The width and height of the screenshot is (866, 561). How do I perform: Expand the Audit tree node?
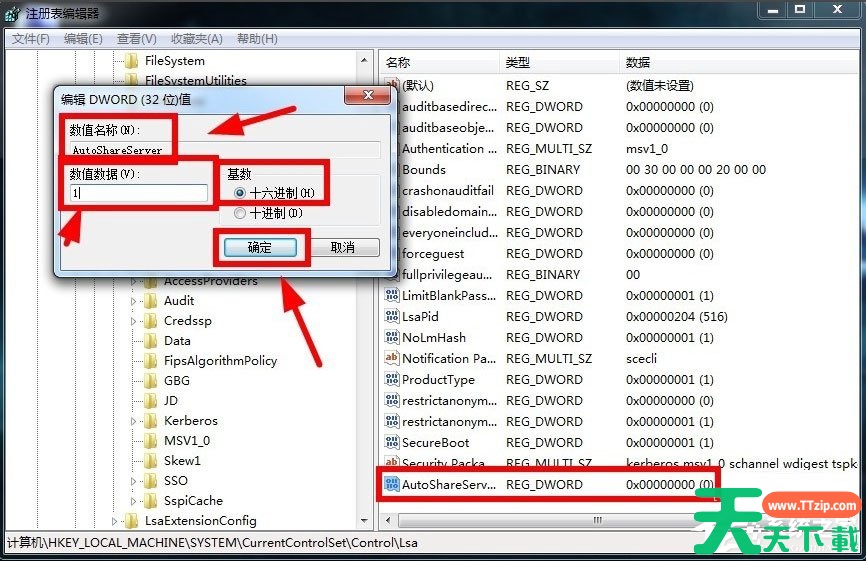(x=134, y=301)
